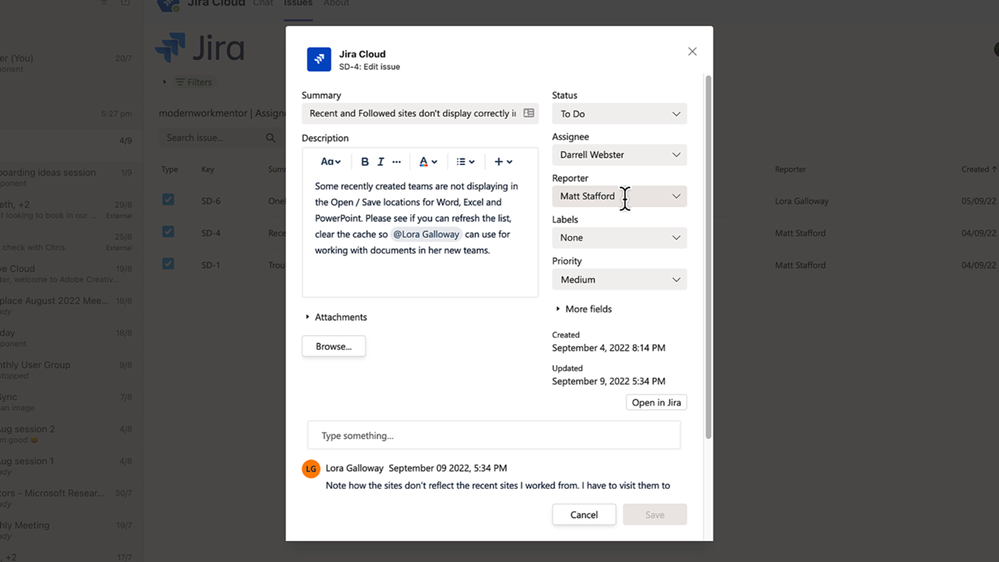The width and height of the screenshot is (999, 562).
Task: Open the Labels None dropdown
Action: pos(619,238)
